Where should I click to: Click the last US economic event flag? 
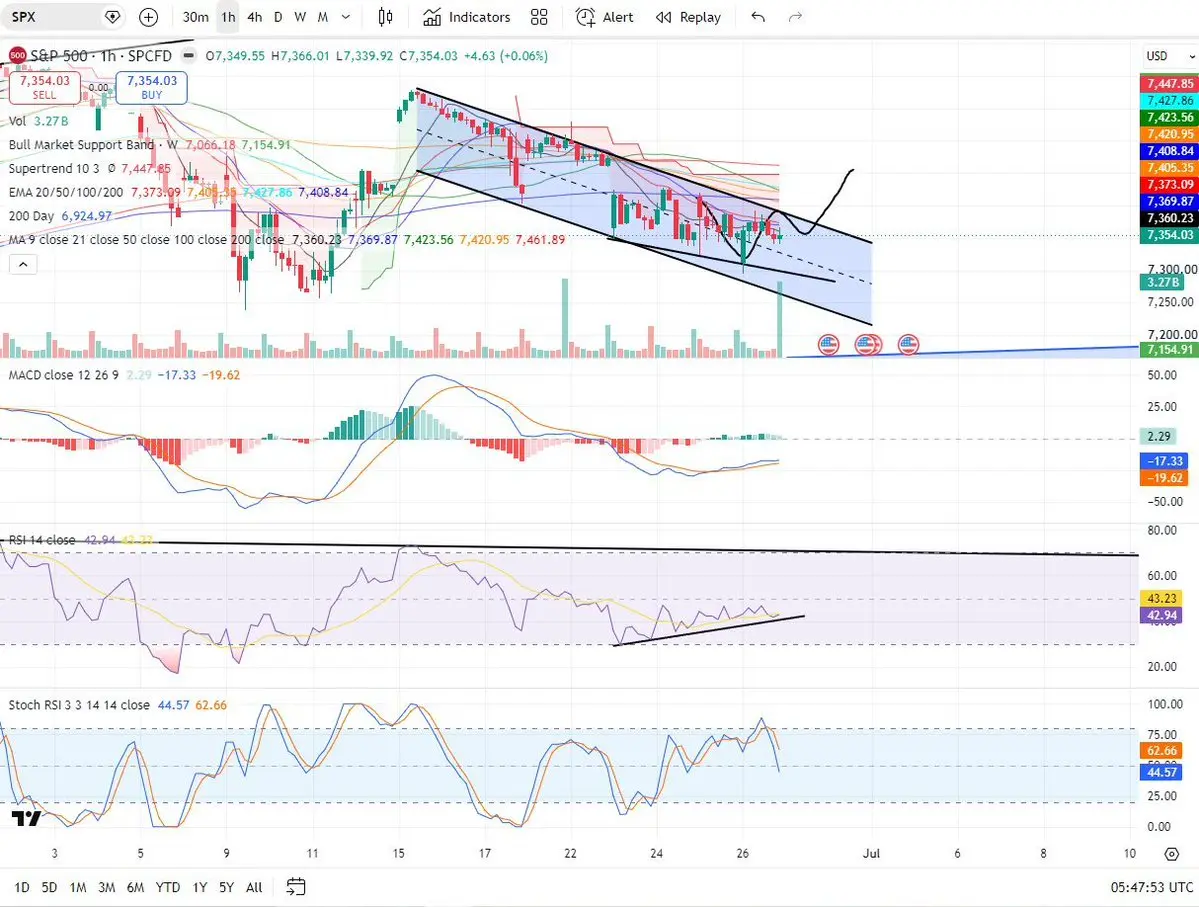click(908, 345)
